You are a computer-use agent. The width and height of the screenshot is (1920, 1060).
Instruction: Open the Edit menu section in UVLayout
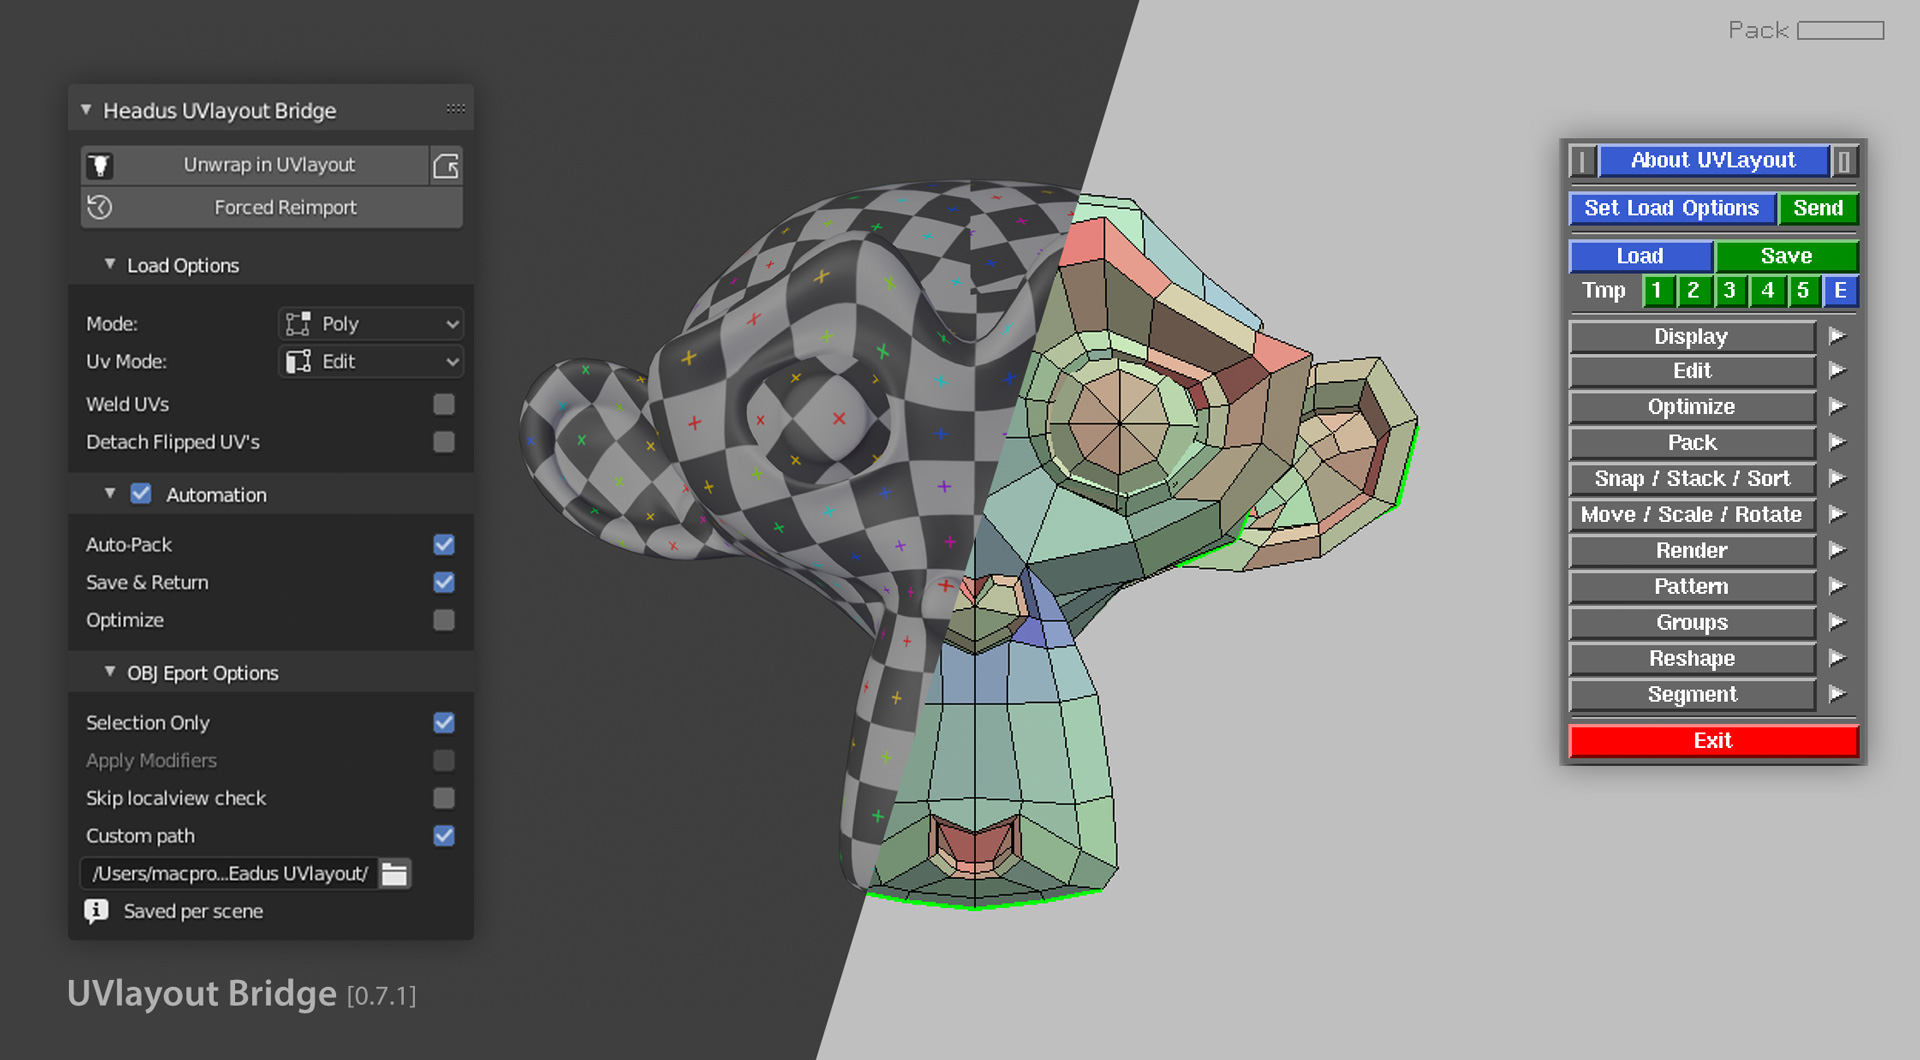(1692, 371)
